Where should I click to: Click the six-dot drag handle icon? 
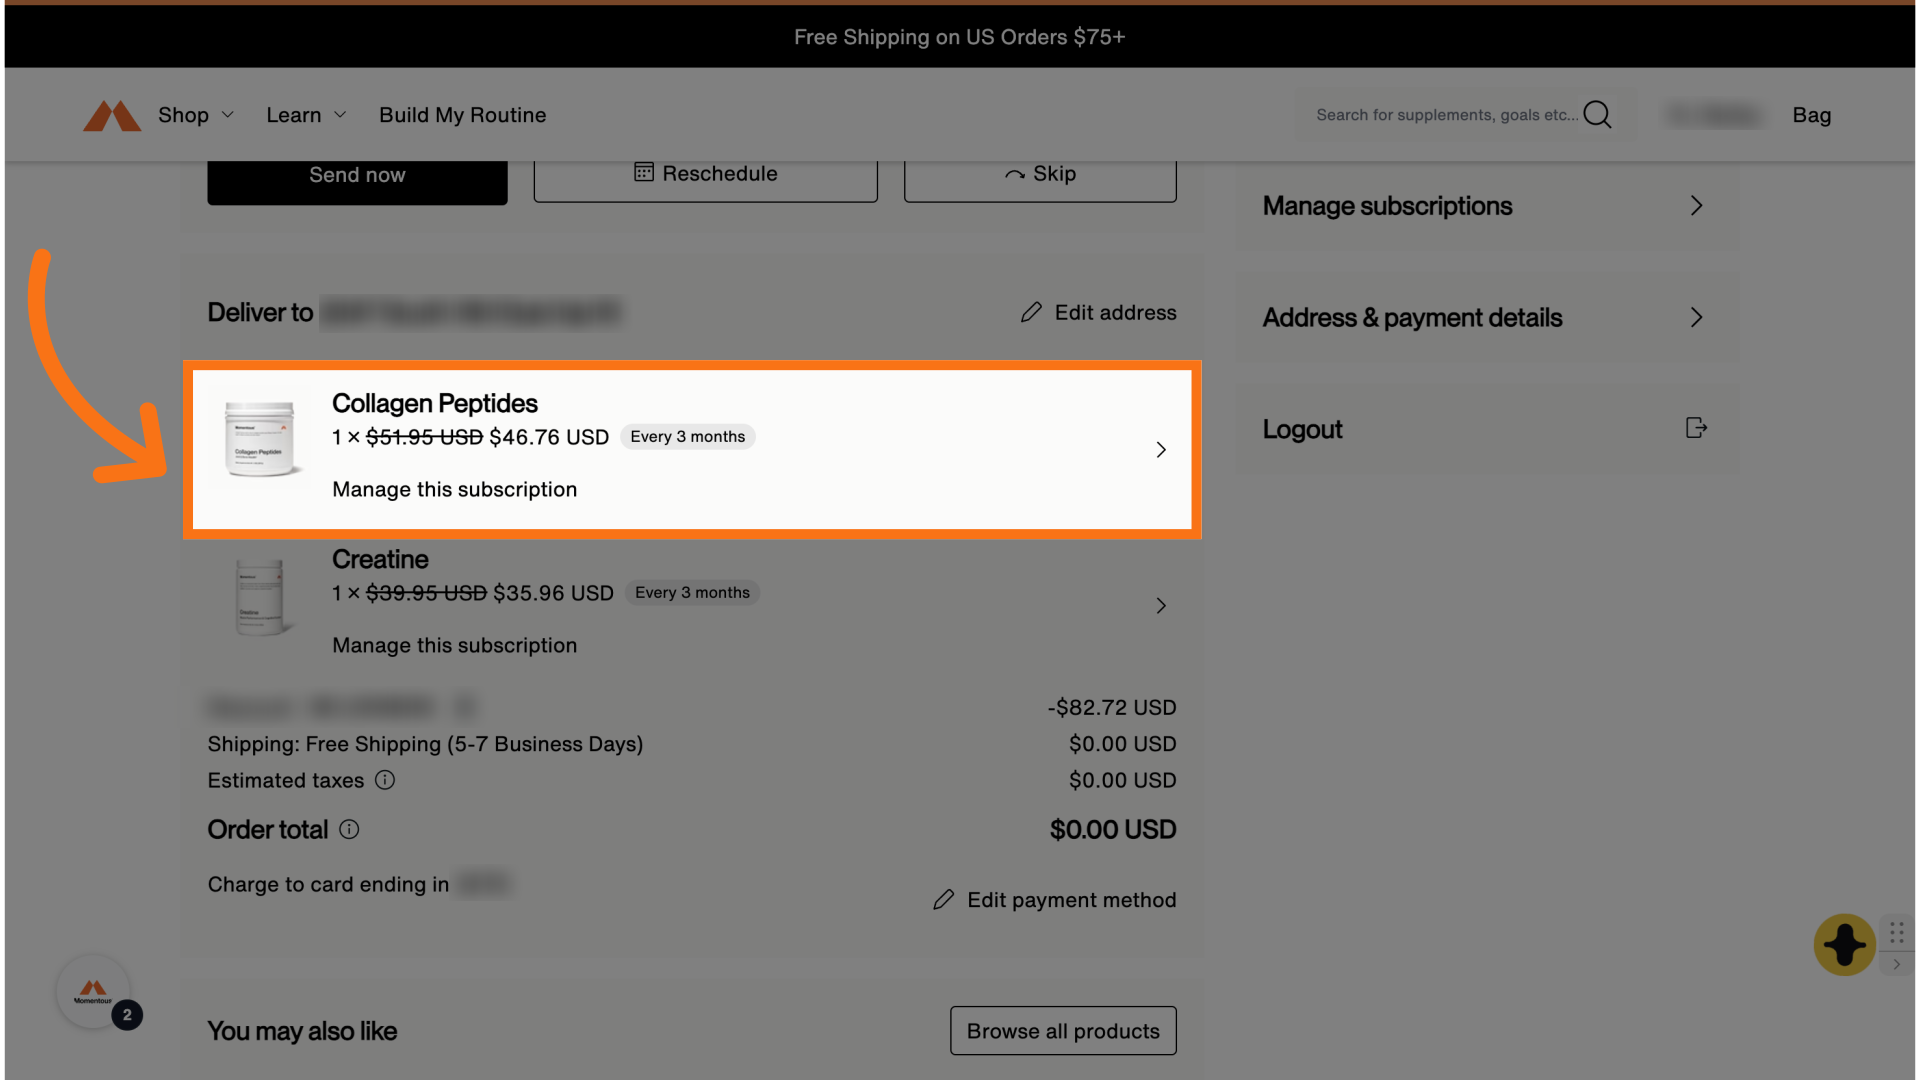(x=1897, y=932)
